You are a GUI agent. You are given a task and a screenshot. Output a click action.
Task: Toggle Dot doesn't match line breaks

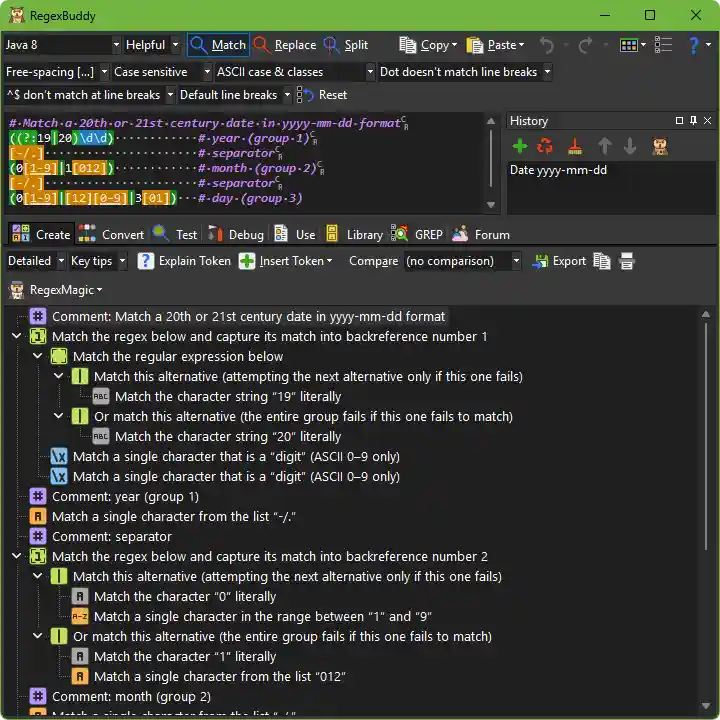coord(465,72)
